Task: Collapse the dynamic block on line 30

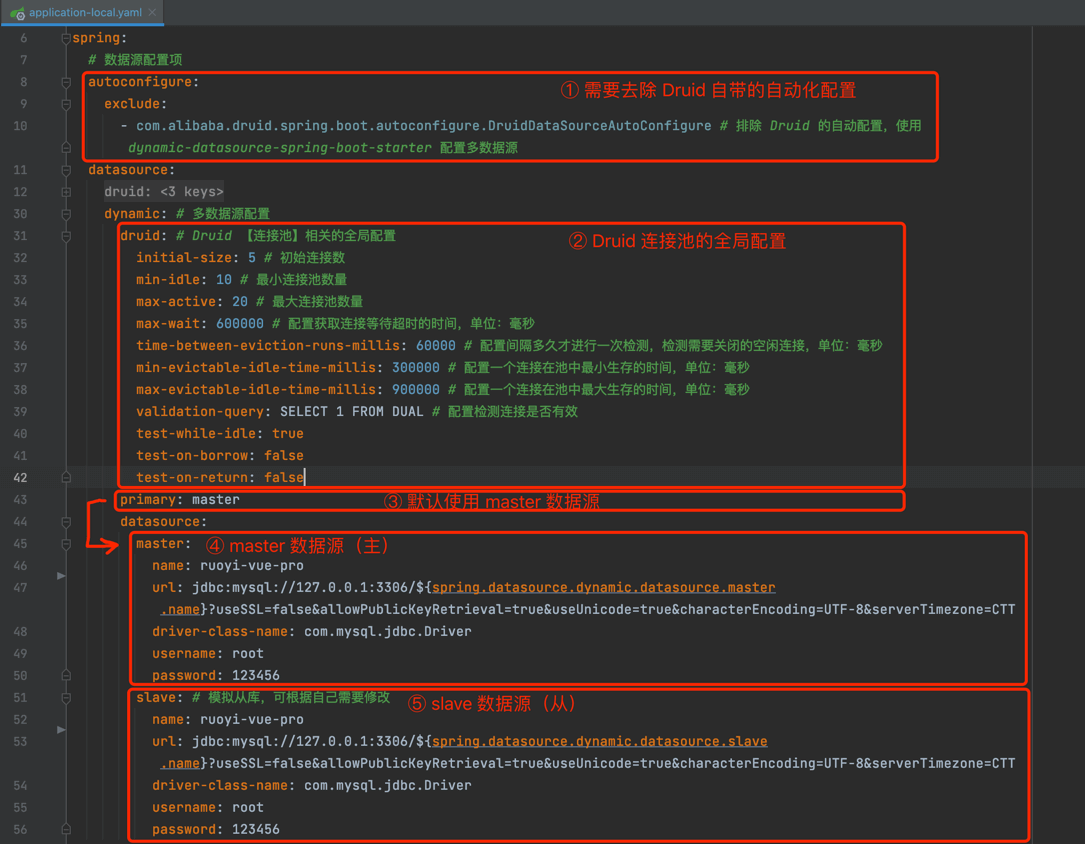Action: (x=66, y=214)
